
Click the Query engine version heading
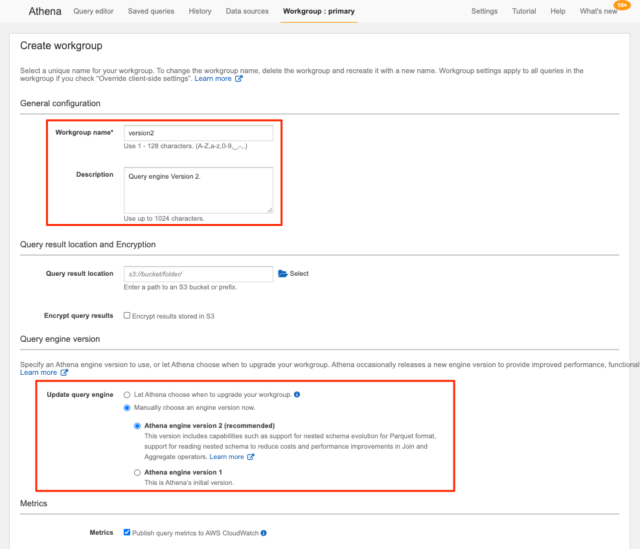(60, 339)
